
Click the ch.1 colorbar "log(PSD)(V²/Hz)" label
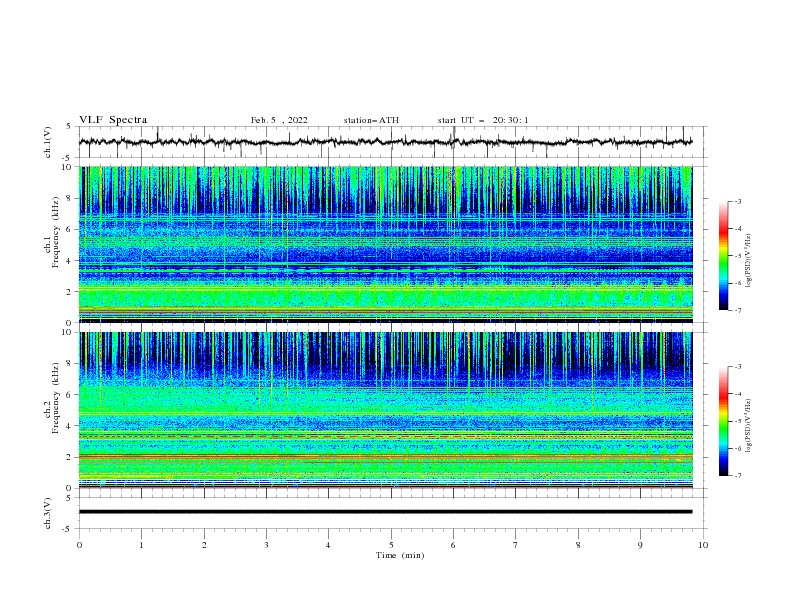(749, 260)
